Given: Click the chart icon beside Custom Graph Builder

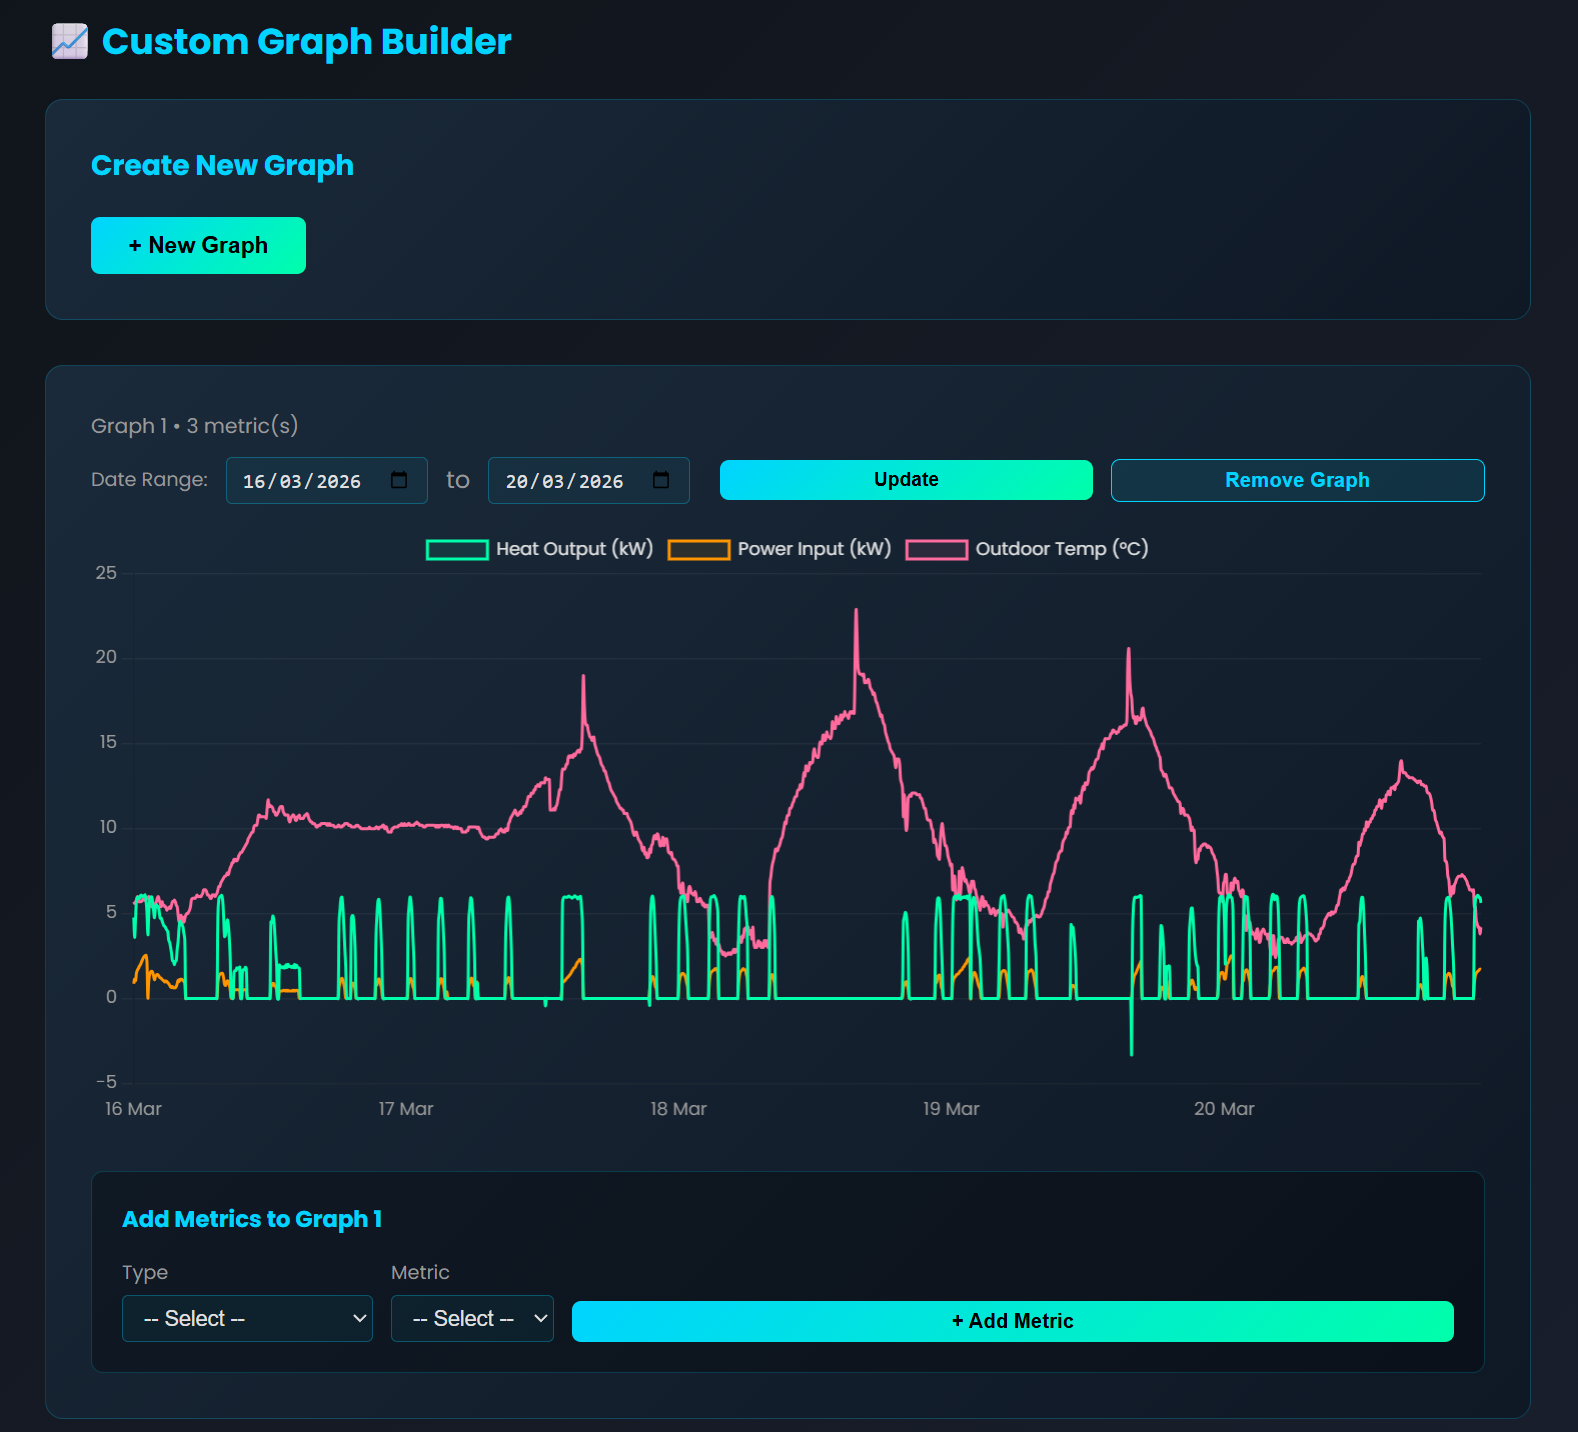Looking at the screenshot, I should [x=70, y=42].
